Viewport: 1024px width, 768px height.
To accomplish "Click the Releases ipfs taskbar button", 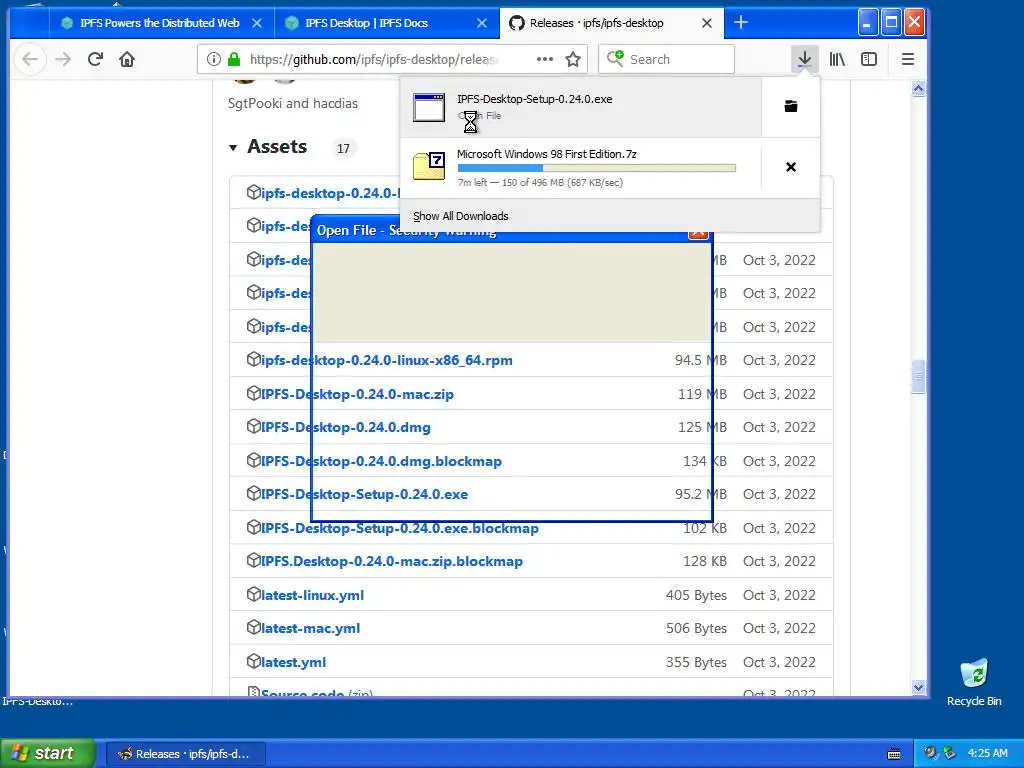I will [x=185, y=754].
